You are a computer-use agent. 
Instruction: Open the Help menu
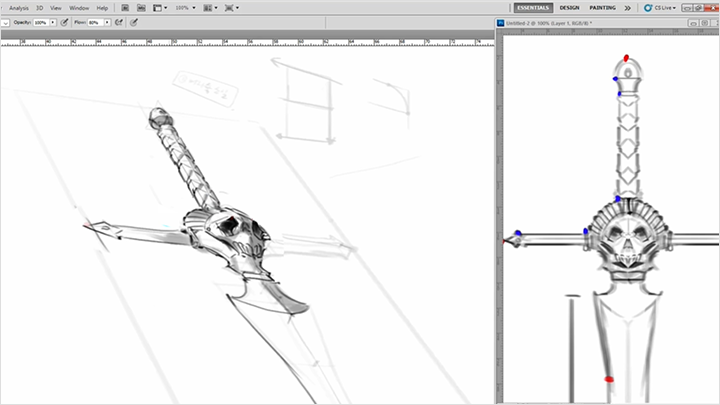[102, 8]
